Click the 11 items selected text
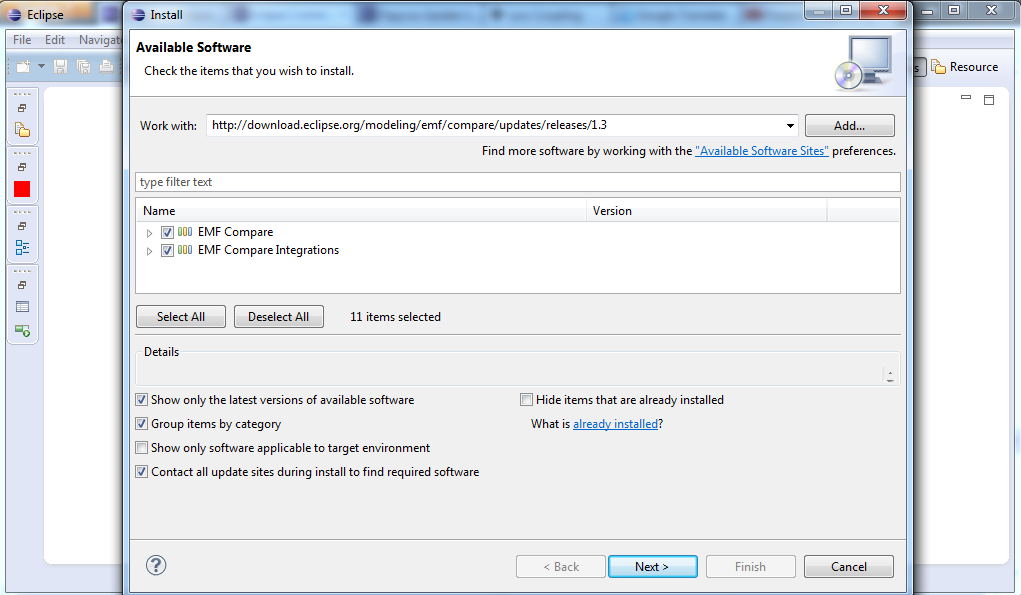This screenshot has height=595, width=1021. click(395, 317)
